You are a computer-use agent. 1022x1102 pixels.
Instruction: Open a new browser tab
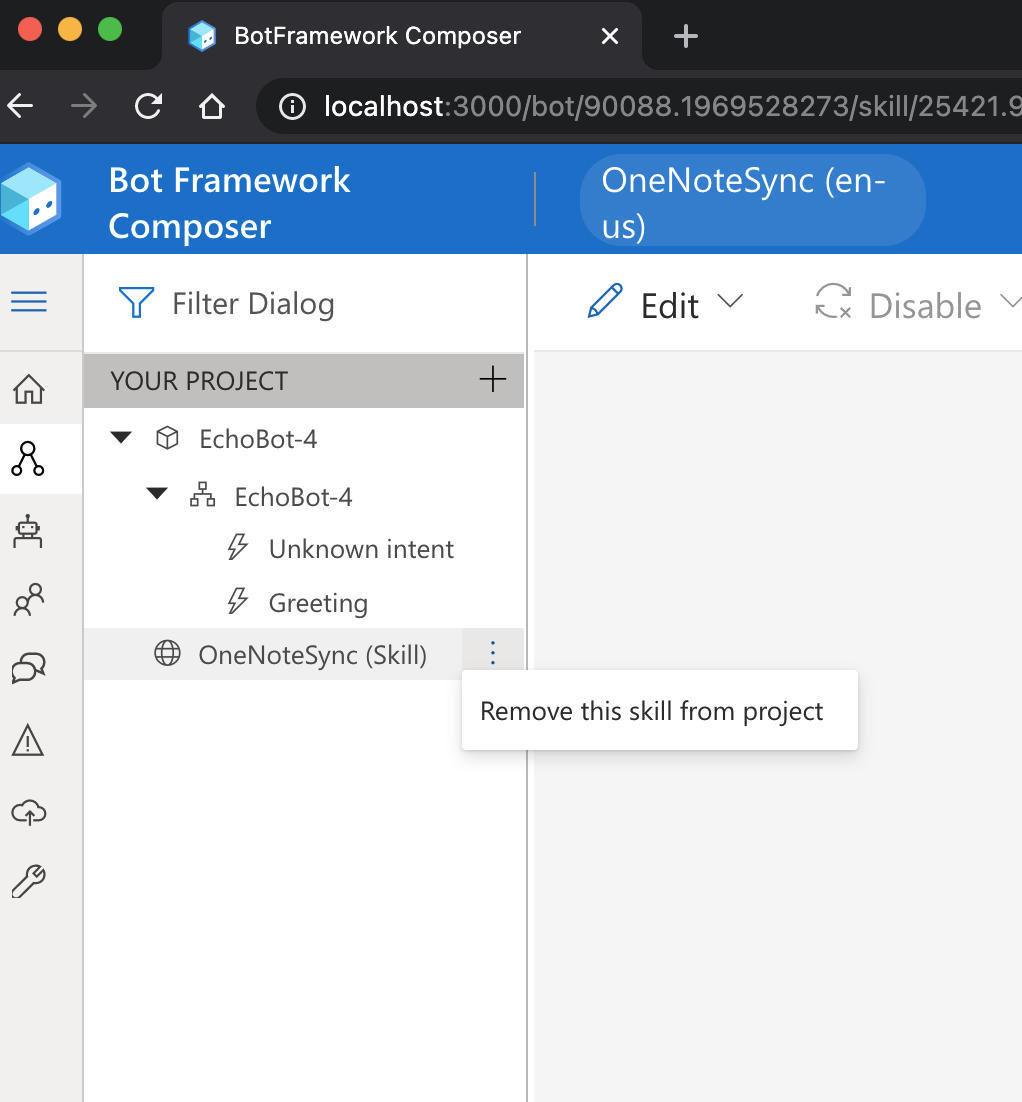click(x=685, y=36)
